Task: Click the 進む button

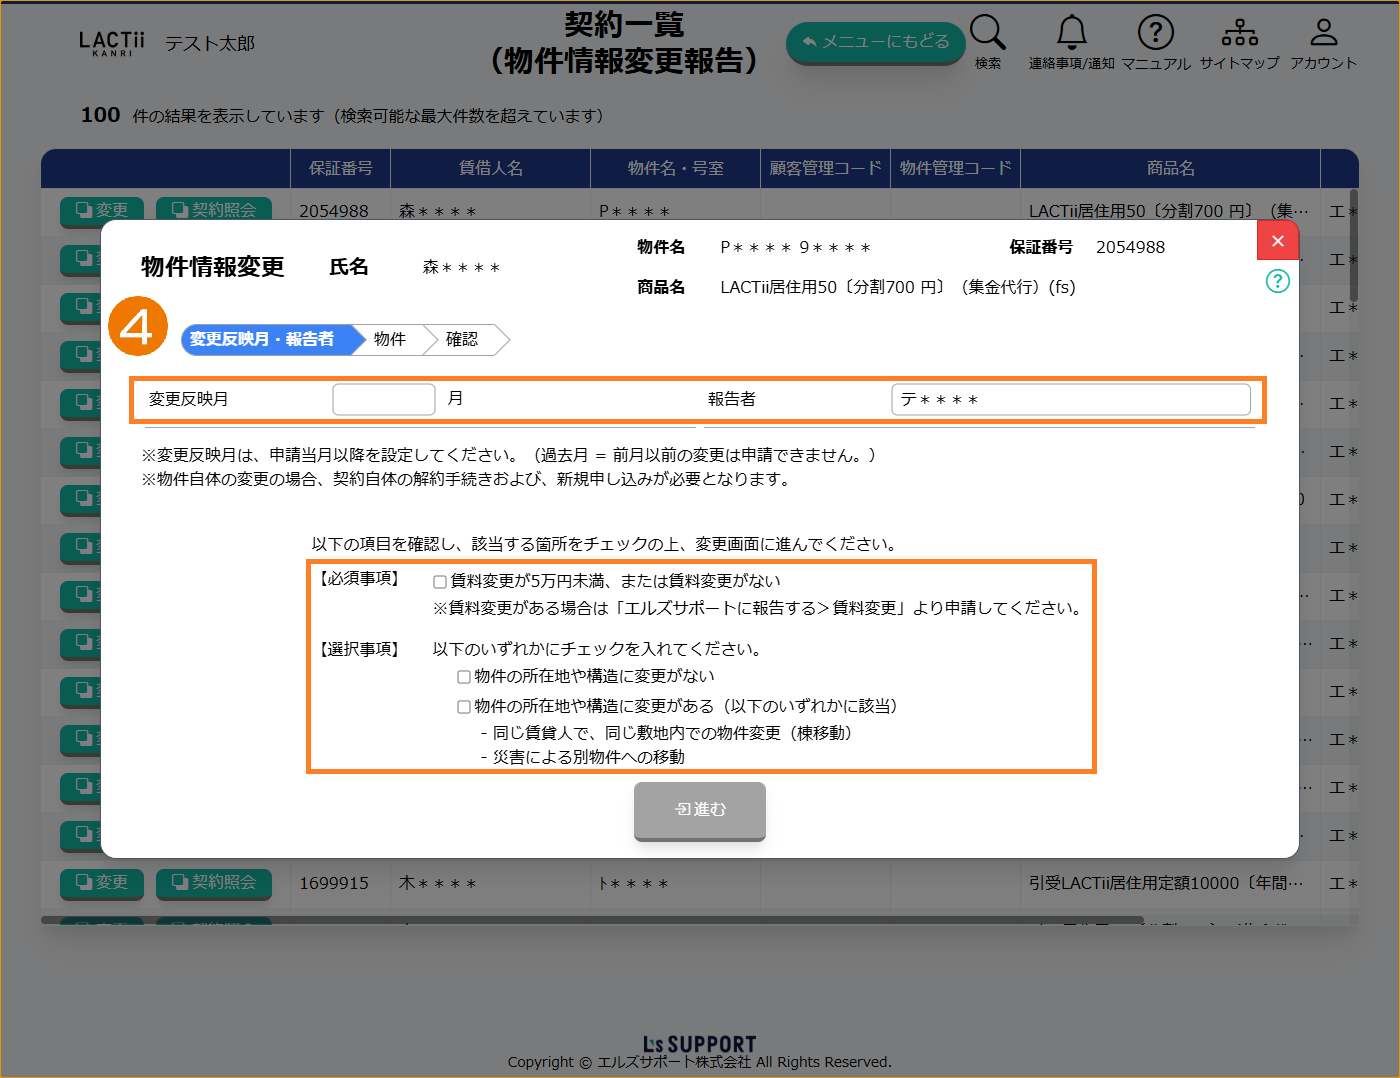Action: (x=699, y=810)
